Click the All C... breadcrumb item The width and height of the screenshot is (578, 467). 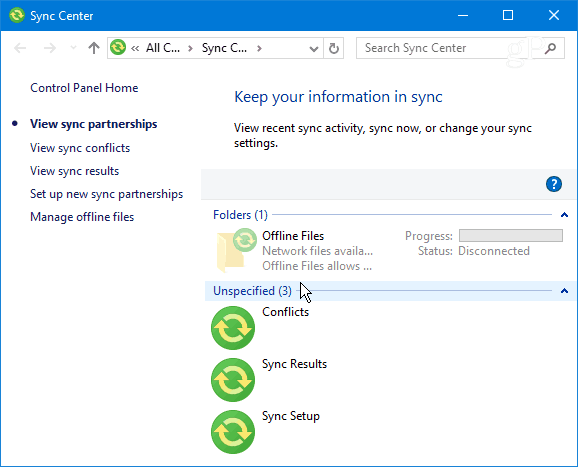tap(163, 48)
